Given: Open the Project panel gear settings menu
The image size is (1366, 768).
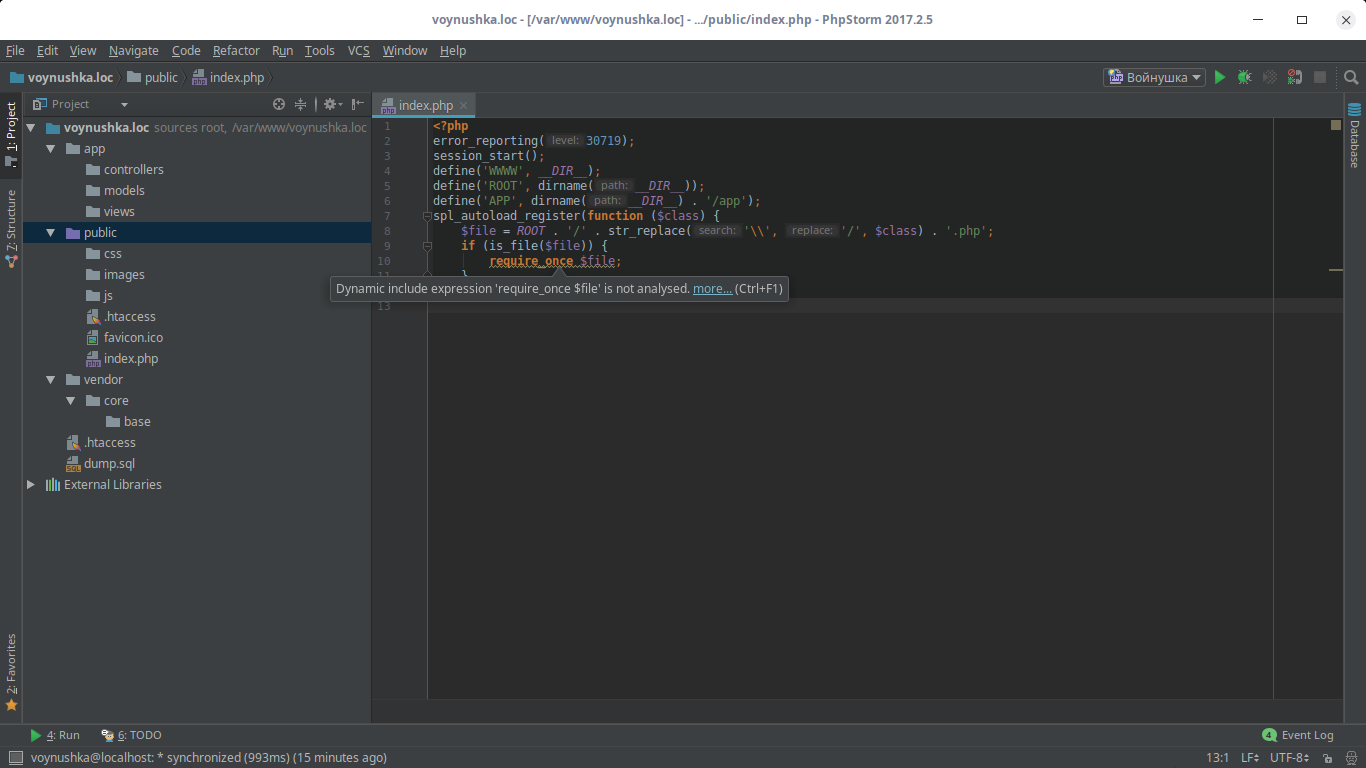Looking at the screenshot, I should (332, 104).
